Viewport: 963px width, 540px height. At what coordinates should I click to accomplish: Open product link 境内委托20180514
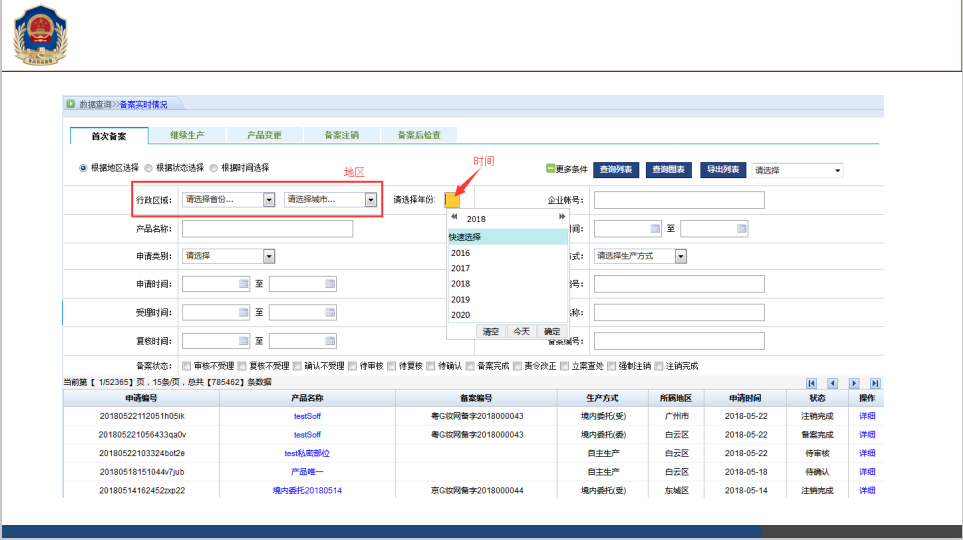coord(307,490)
